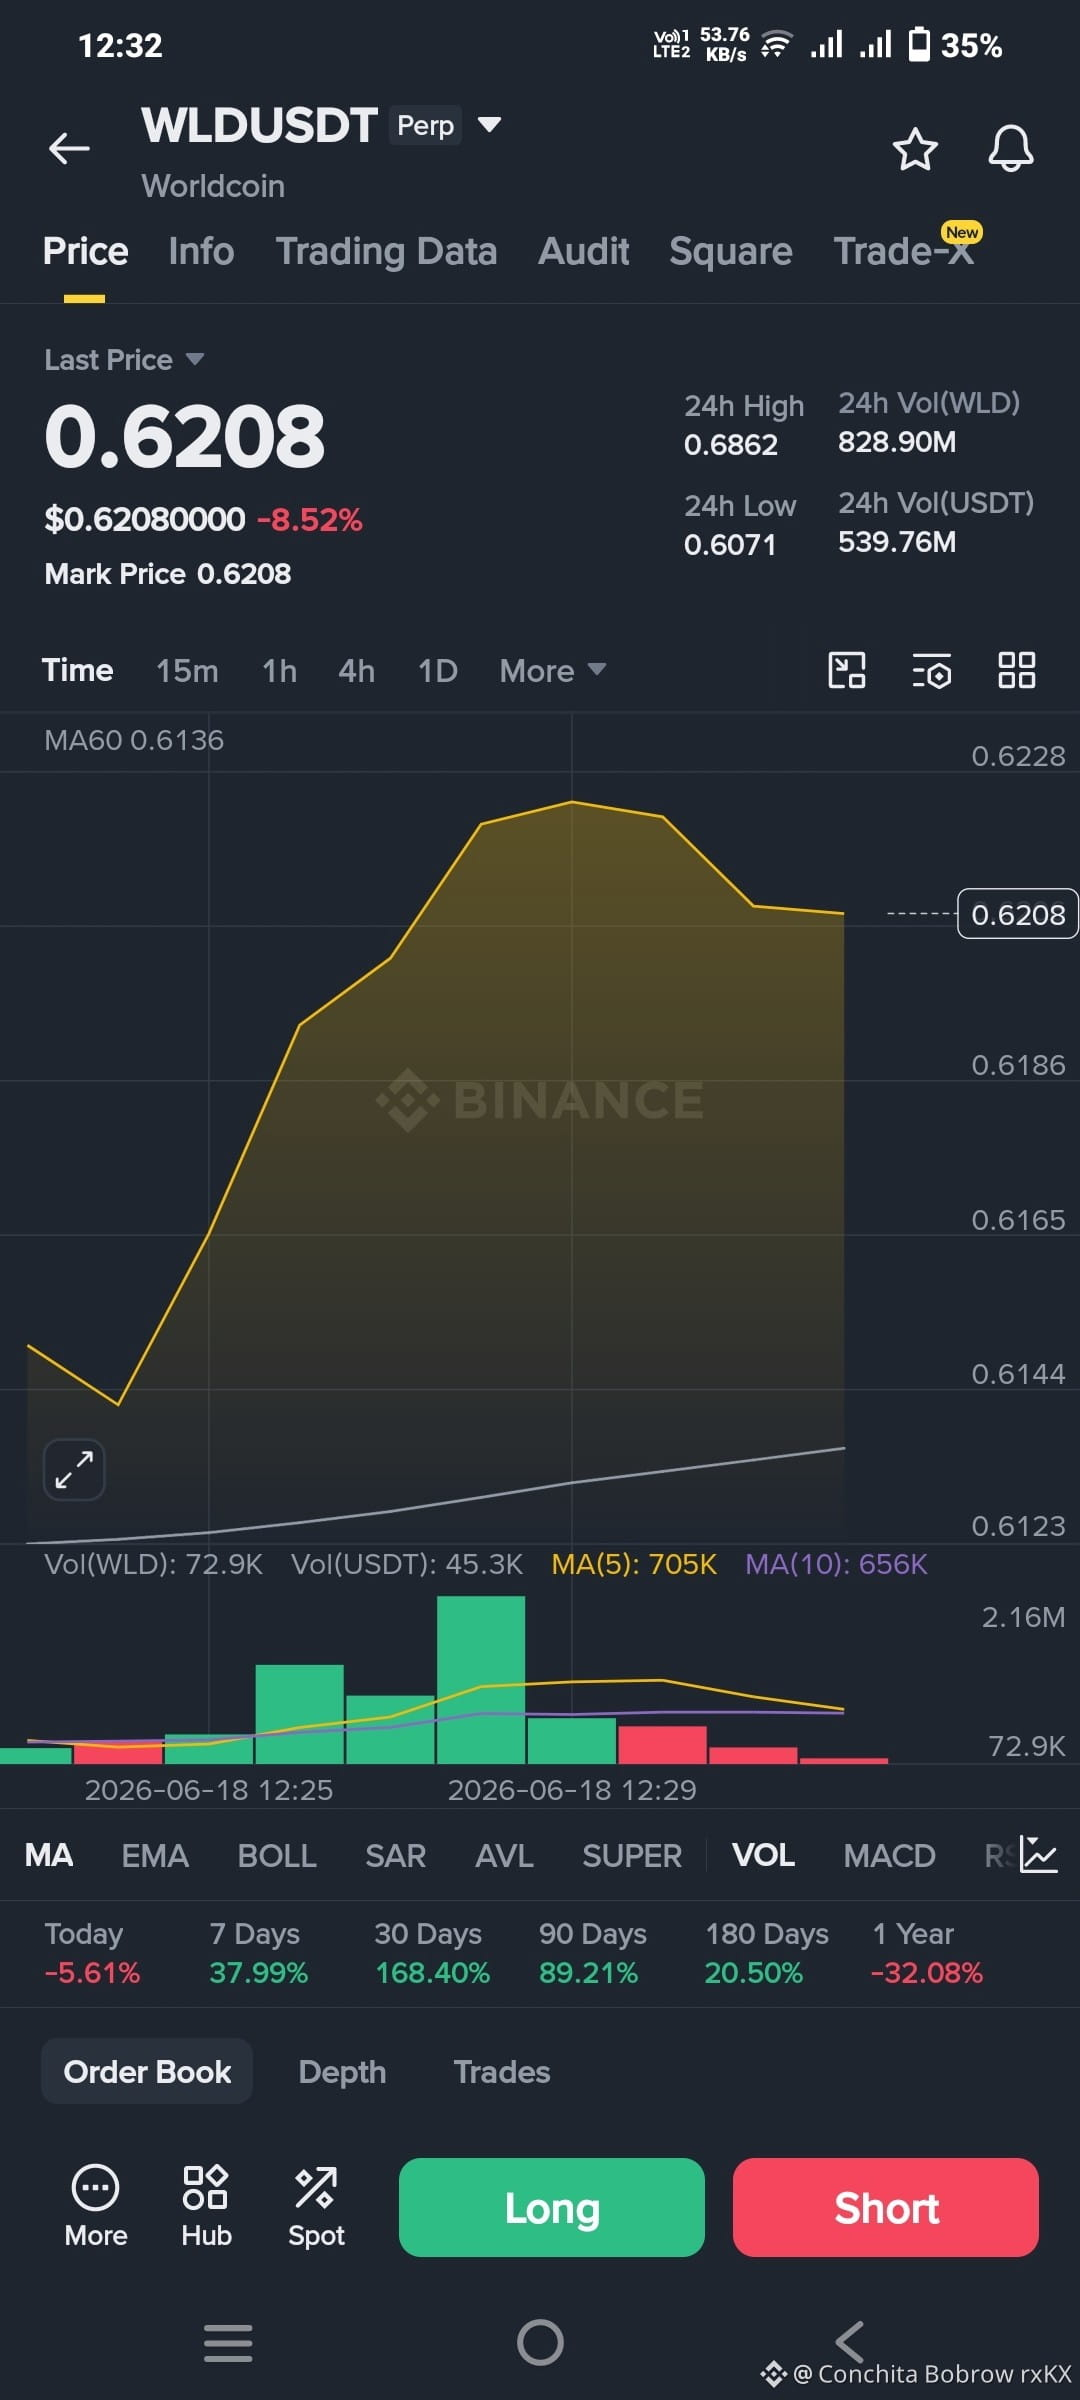Open the Last Price dropdown
This screenshot has height=2400, width=1080.
[124, 359]
